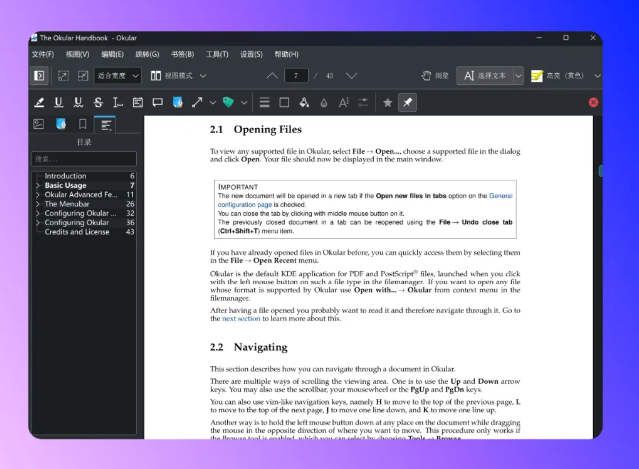Click the yellow 高亮 highlighter quick annotation icon
Image resolution: width=639 pixels, height=469 pixels.
coord(537,76)
